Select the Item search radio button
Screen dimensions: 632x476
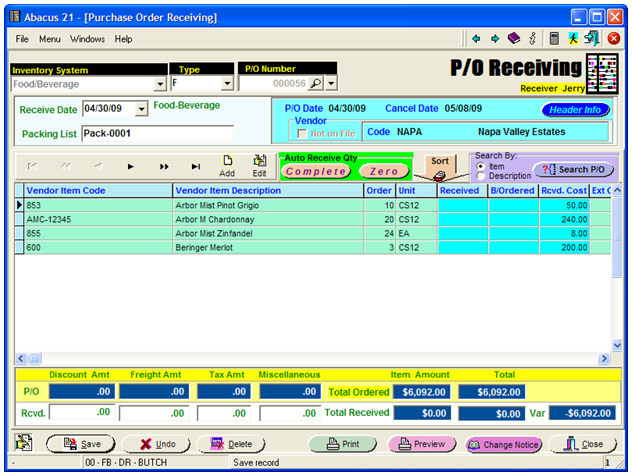tap(480, 166)
